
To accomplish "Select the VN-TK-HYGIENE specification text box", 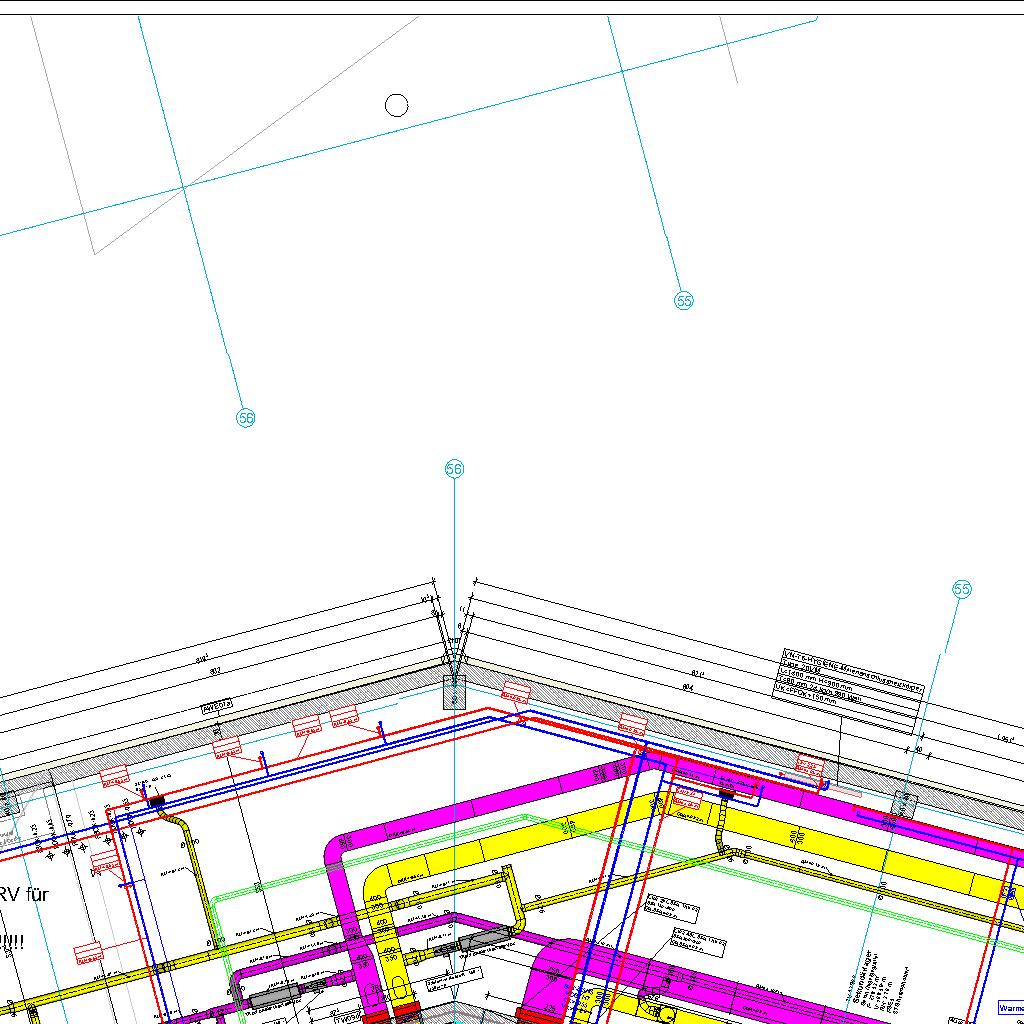I will pyautogui.click(x=849, y=679).
